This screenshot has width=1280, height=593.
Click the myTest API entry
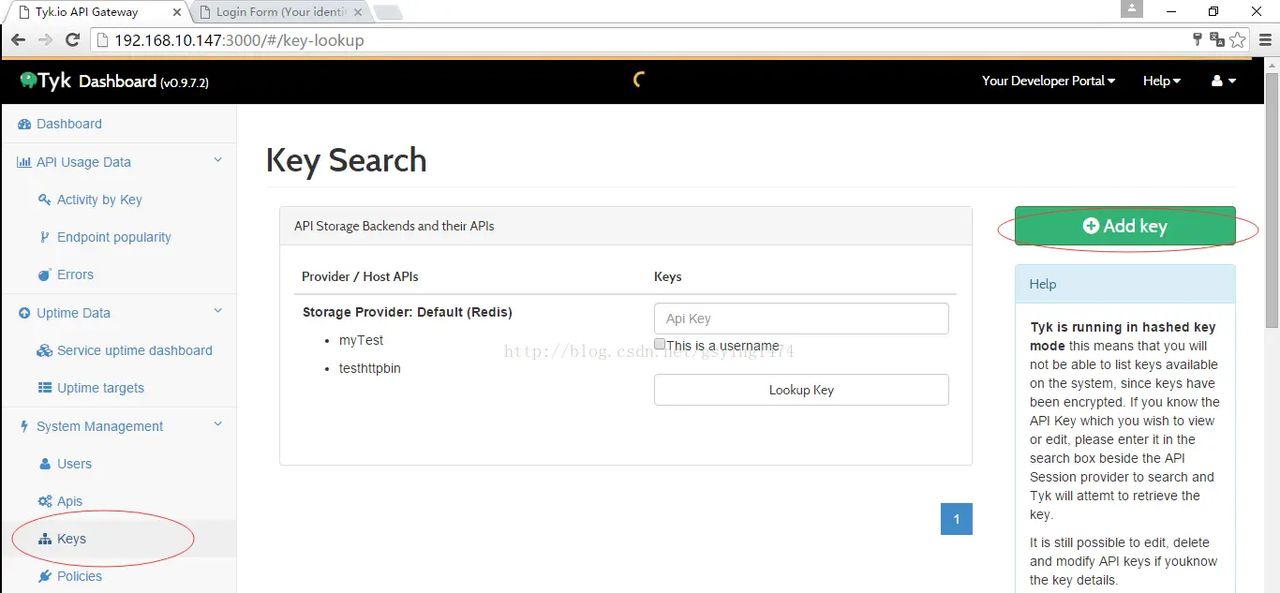point(361,340)
